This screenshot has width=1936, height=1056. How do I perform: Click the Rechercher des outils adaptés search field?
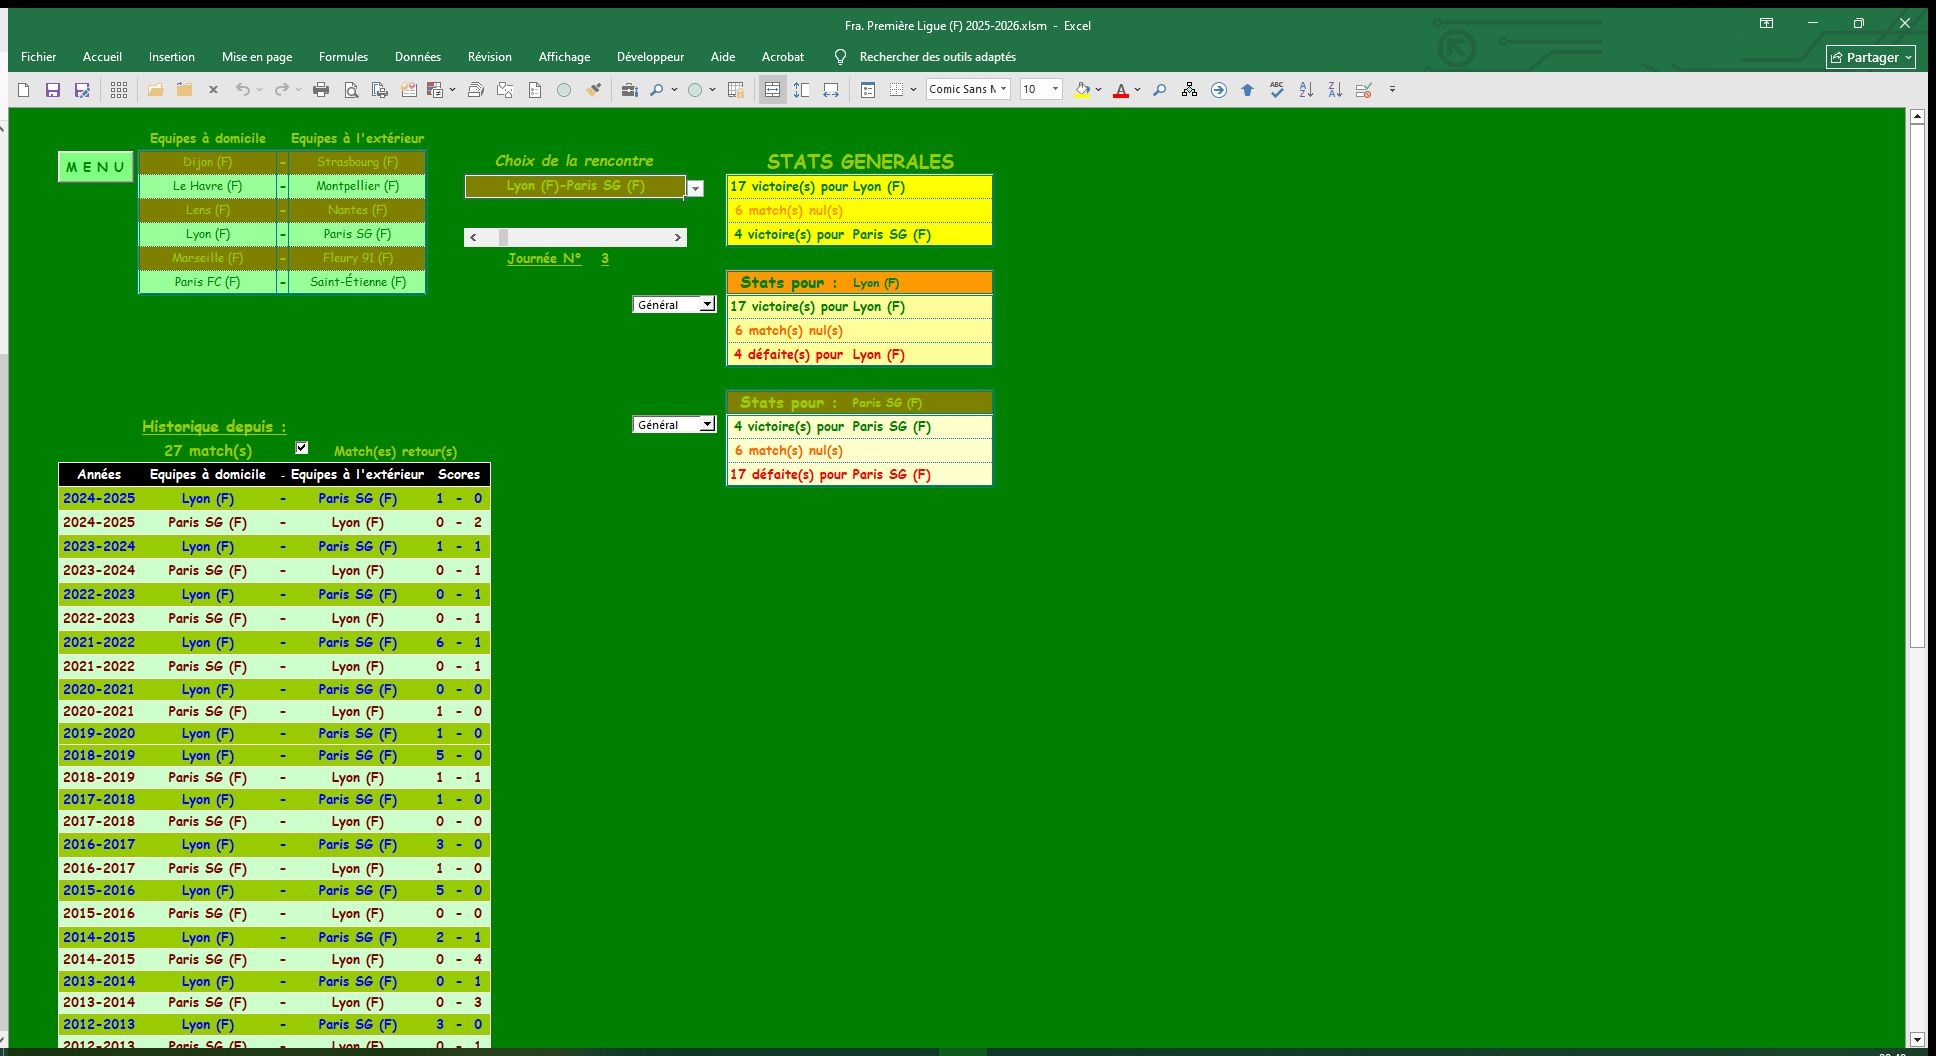click(x=937, y=57)
